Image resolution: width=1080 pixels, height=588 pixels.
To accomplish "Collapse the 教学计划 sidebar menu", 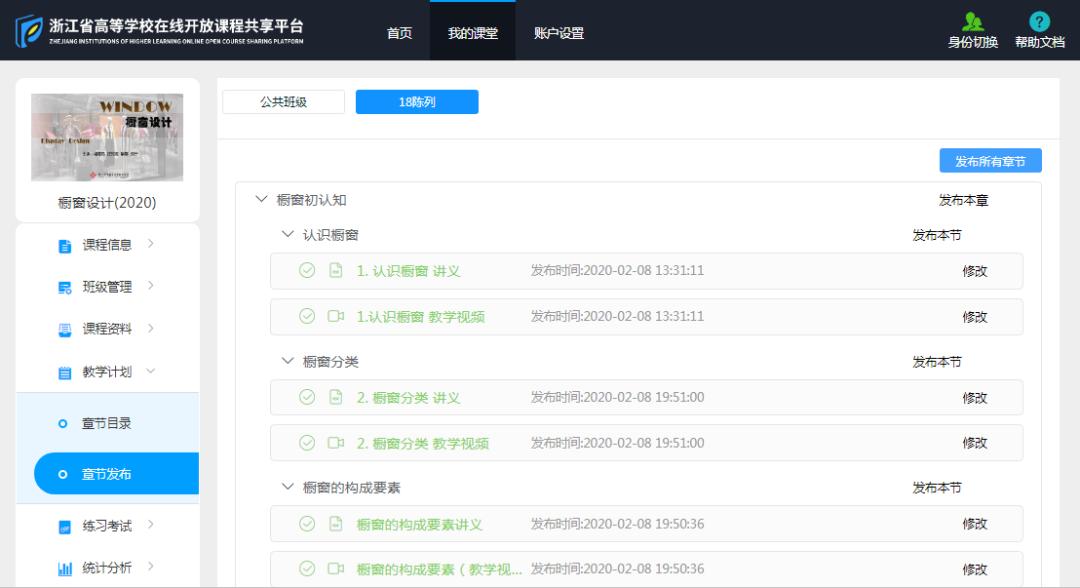I will [x=151, y=372].
